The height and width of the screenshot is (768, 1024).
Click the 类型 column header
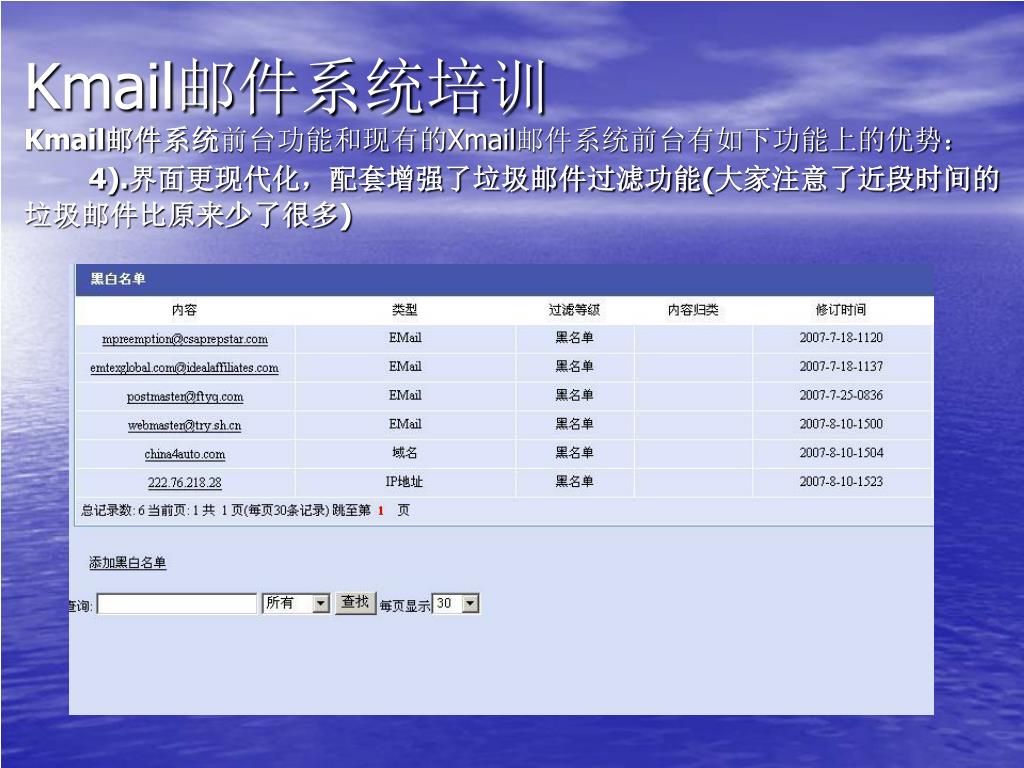pyautogui.click(x=404, y=310)
